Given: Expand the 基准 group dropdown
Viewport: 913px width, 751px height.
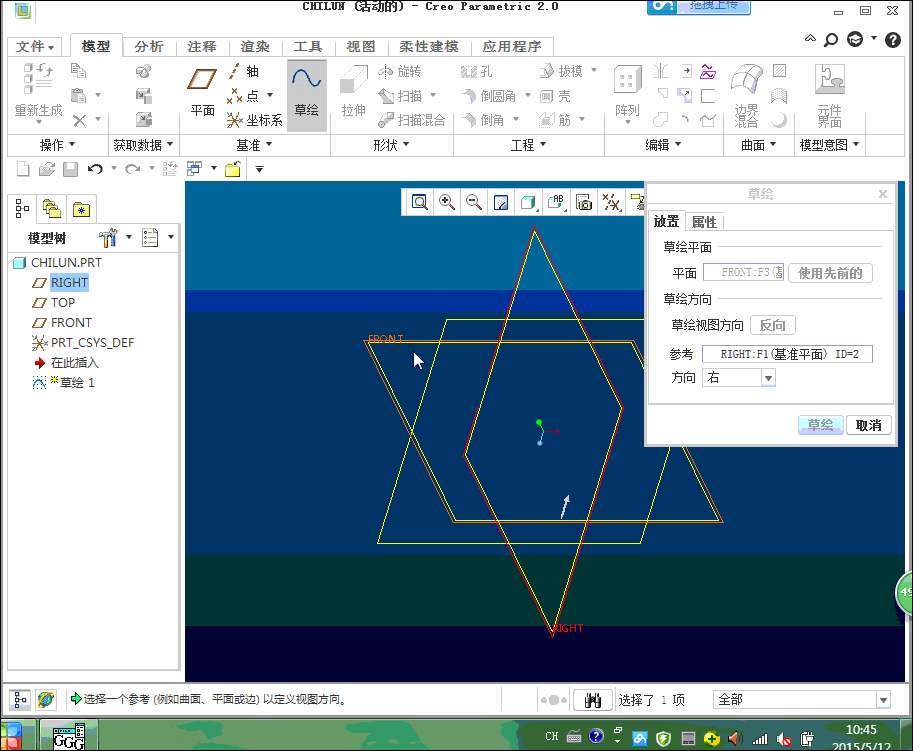Looking at the screenshot, I should pos(254,144).
